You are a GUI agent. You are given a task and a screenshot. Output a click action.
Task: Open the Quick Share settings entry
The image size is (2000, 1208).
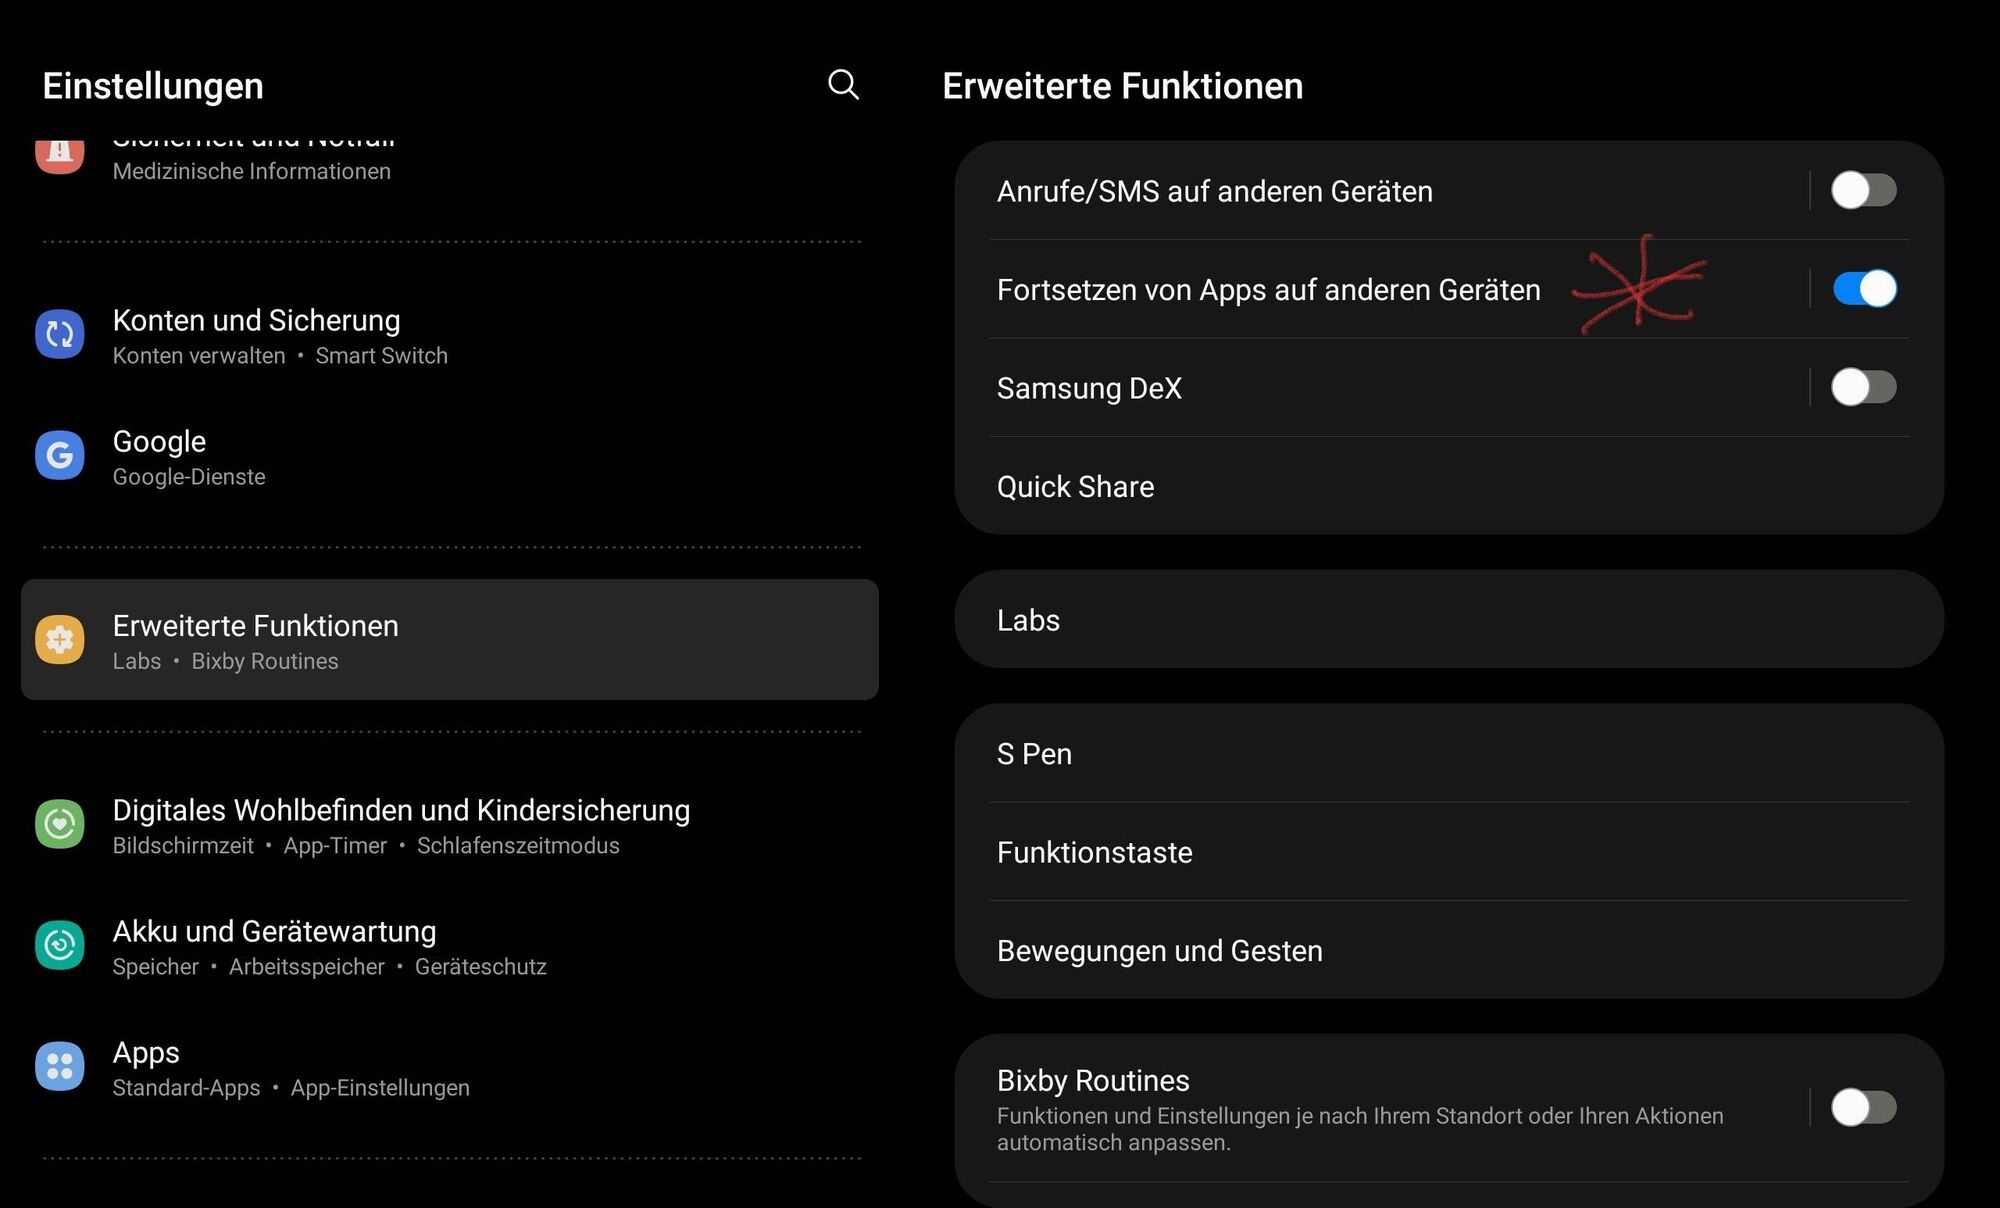[1449, 486]
